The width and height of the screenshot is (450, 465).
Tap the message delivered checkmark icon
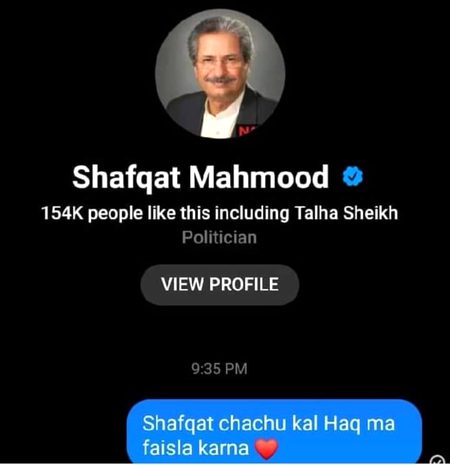(439, 460)
